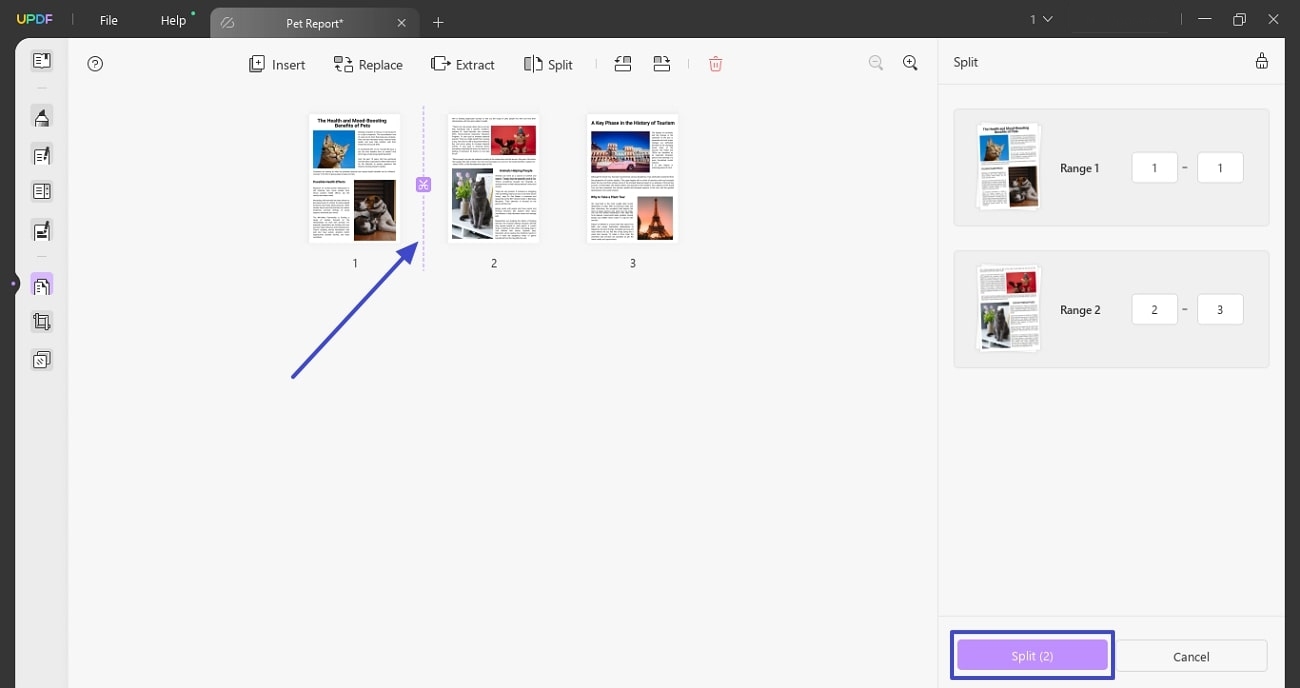Edit Range 1 end page field
1300x688 pixels.
click(x=1220, y=168)
